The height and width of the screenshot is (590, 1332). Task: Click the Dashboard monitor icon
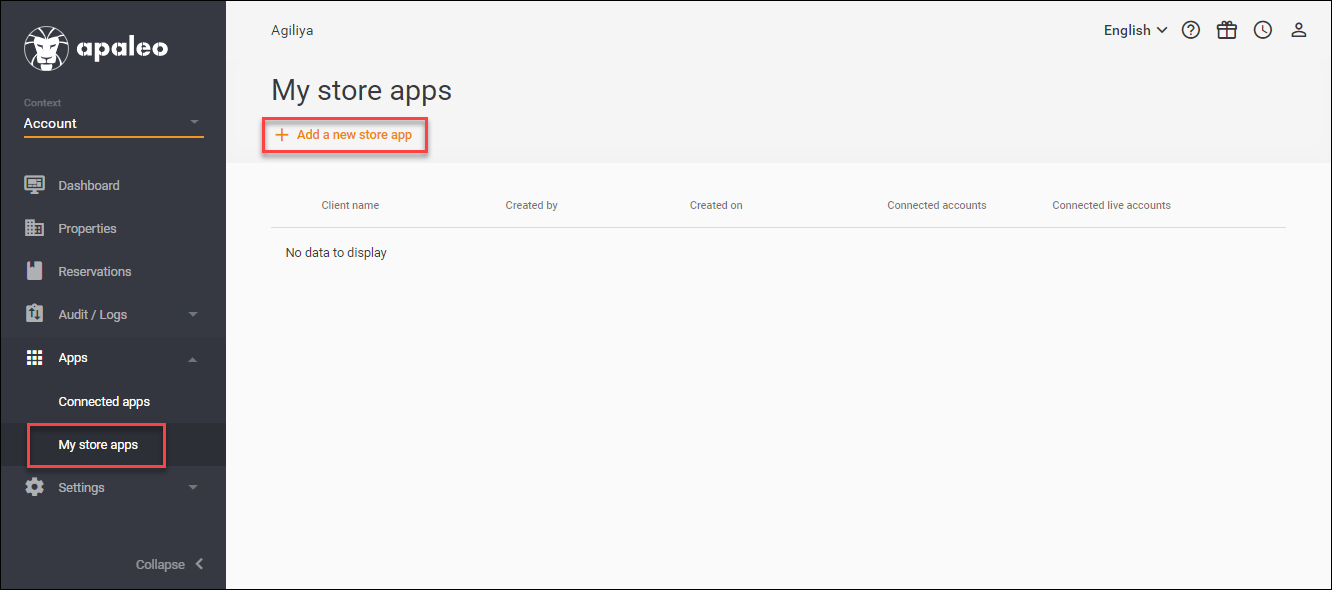pos(34,185)
